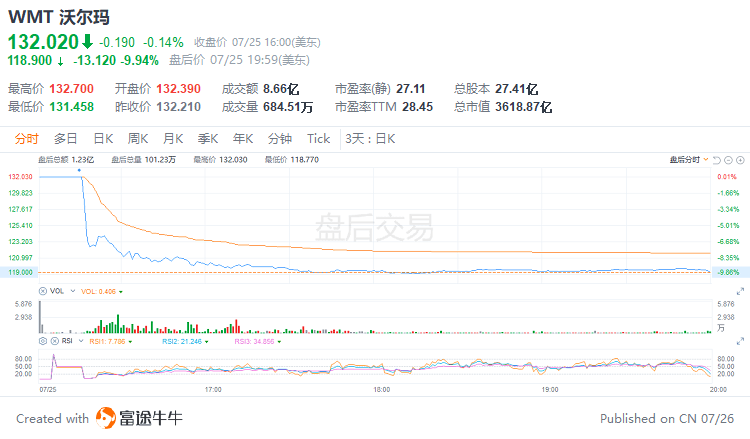Switch to the 季K tab

pyautogui.click(x=208, y=139)
